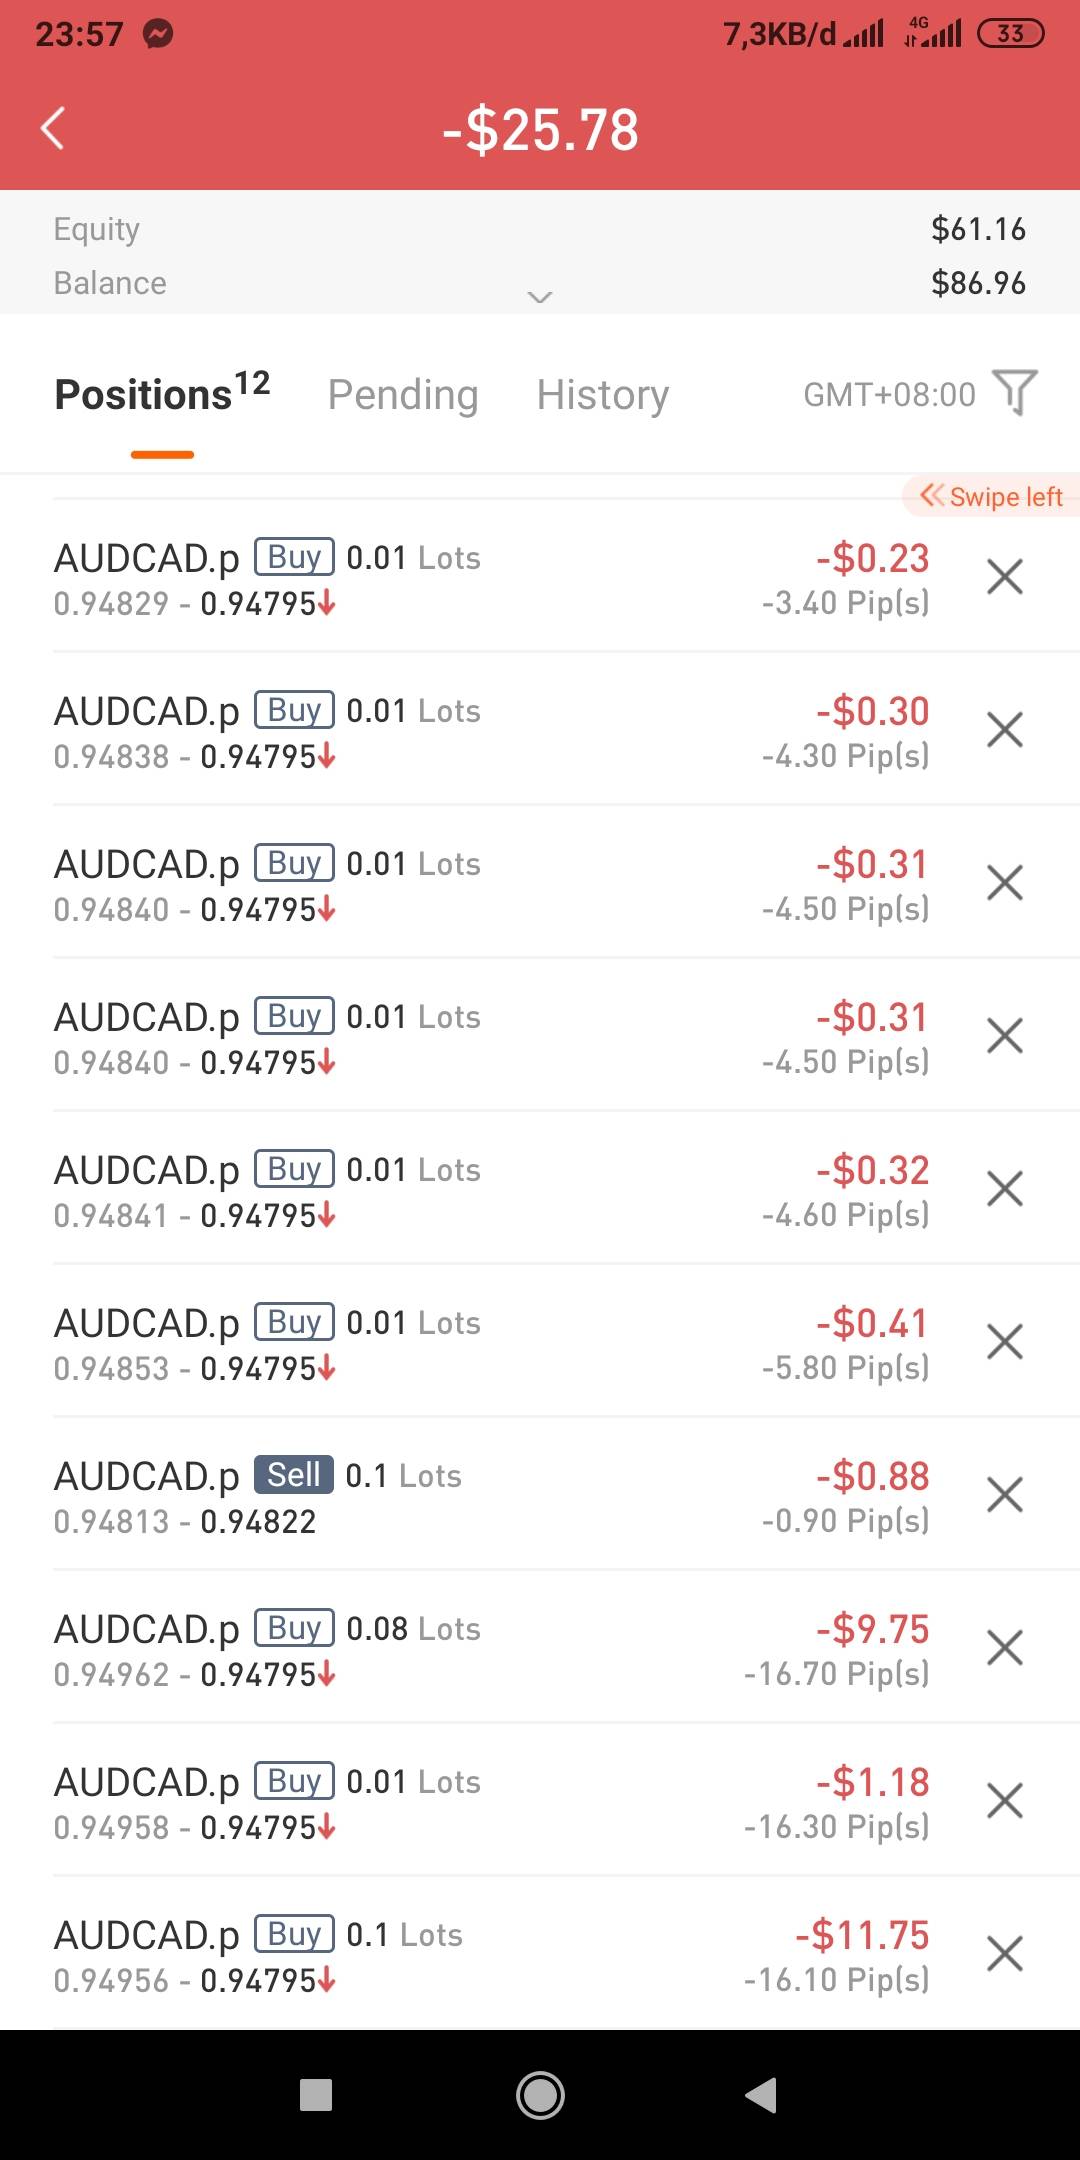
Task: Close the position losing -$11.75
Action: [x=1004, y=1954]
